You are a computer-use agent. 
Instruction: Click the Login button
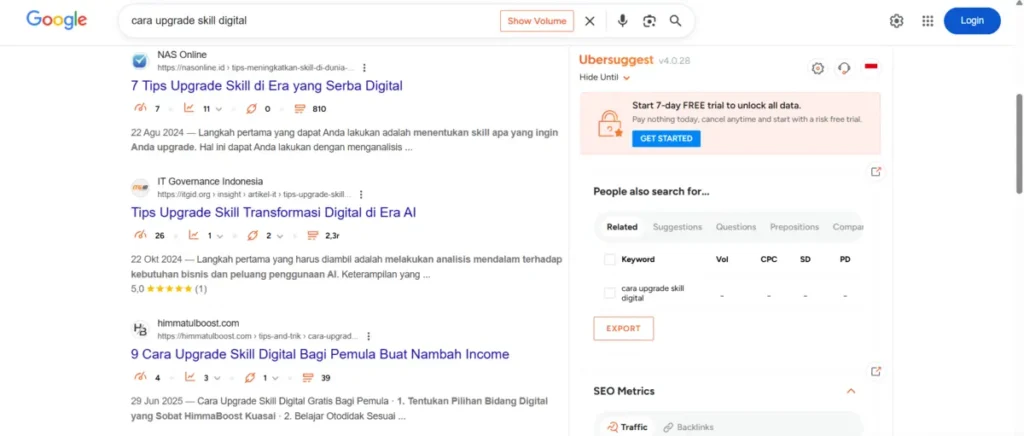tap(972, 21)
